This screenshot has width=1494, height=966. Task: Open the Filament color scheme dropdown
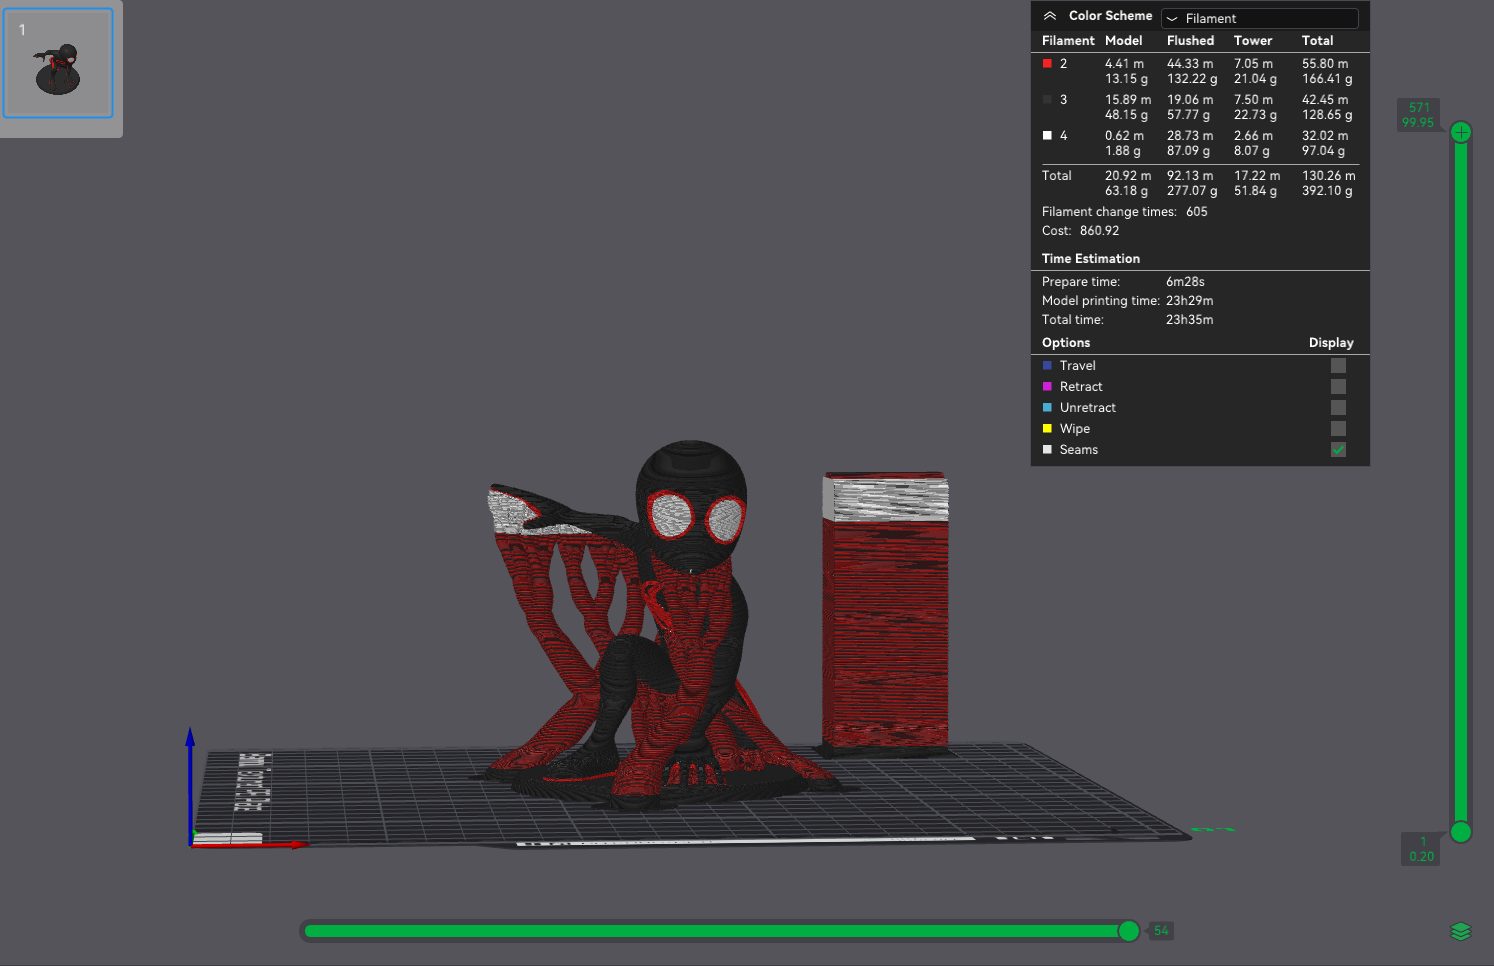1259,18
